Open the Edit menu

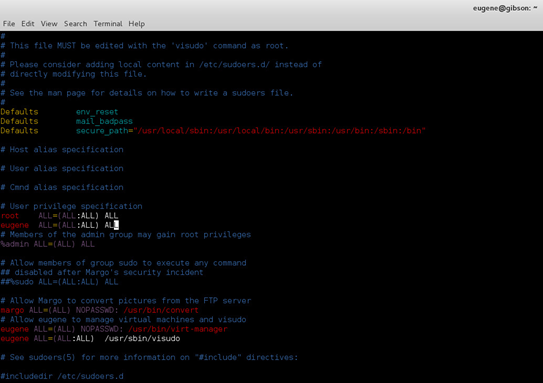point(28,24)
